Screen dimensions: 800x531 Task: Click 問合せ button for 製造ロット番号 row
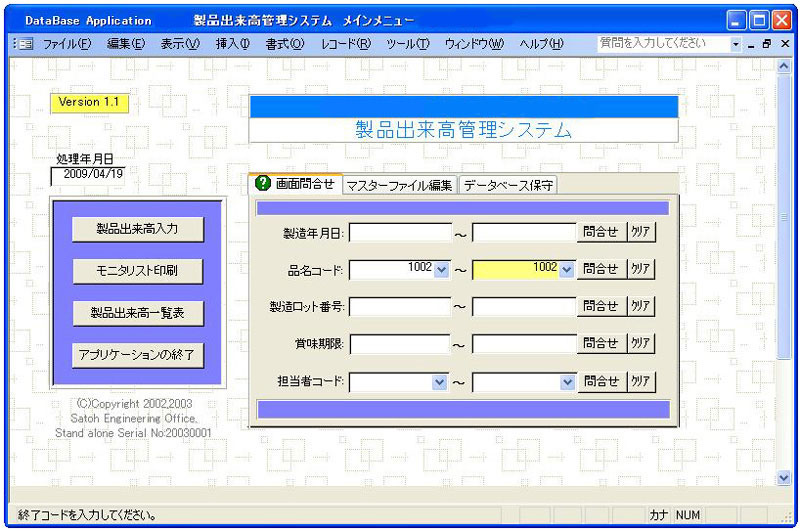(x=601, y=307)
